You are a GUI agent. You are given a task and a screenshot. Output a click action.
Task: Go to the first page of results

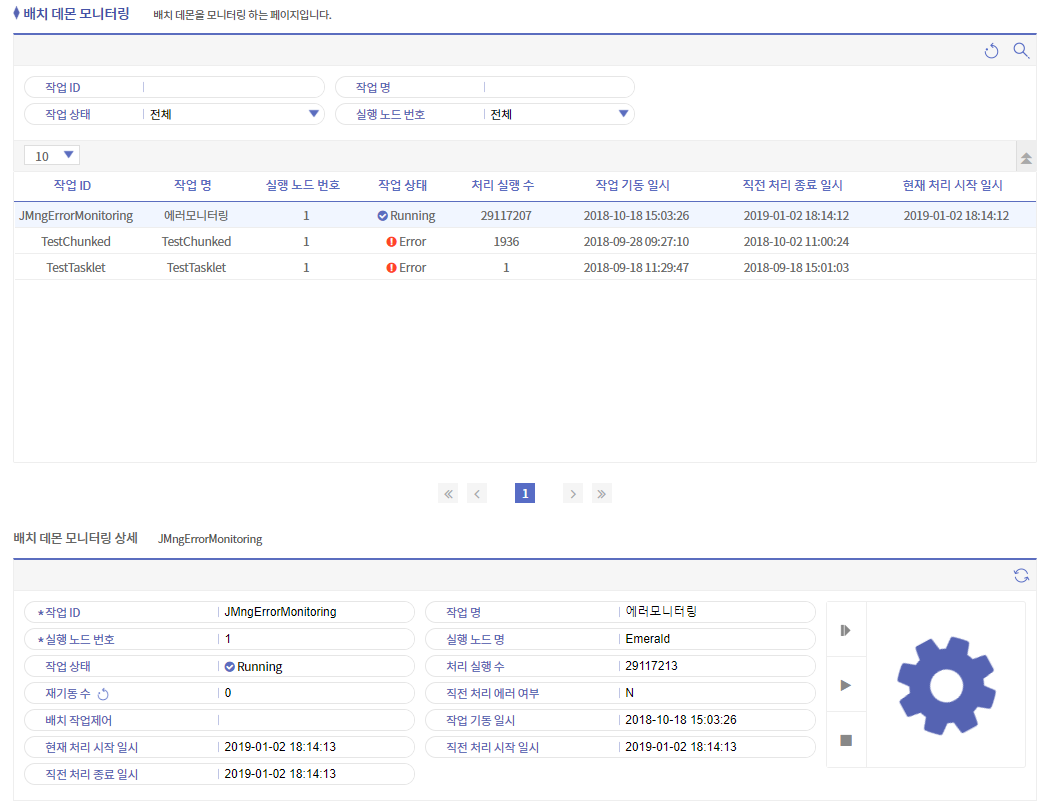(448, 494)
